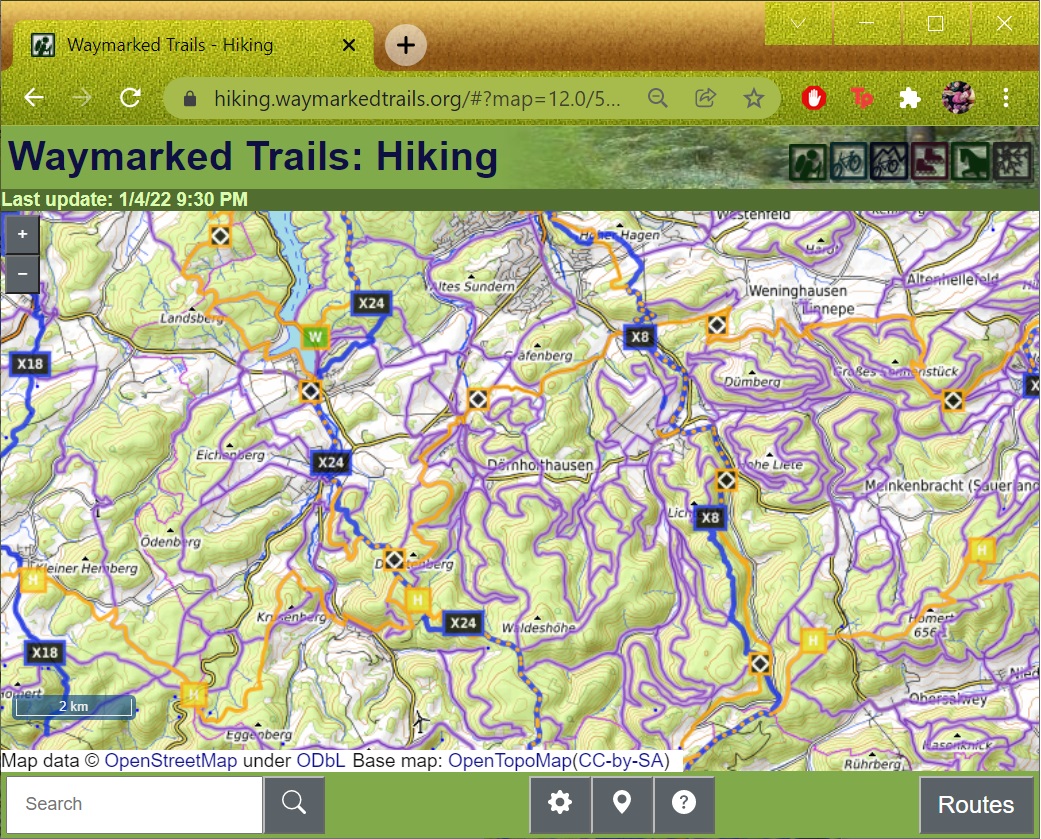Open the Extensions puzzle menu

(910, 98)
